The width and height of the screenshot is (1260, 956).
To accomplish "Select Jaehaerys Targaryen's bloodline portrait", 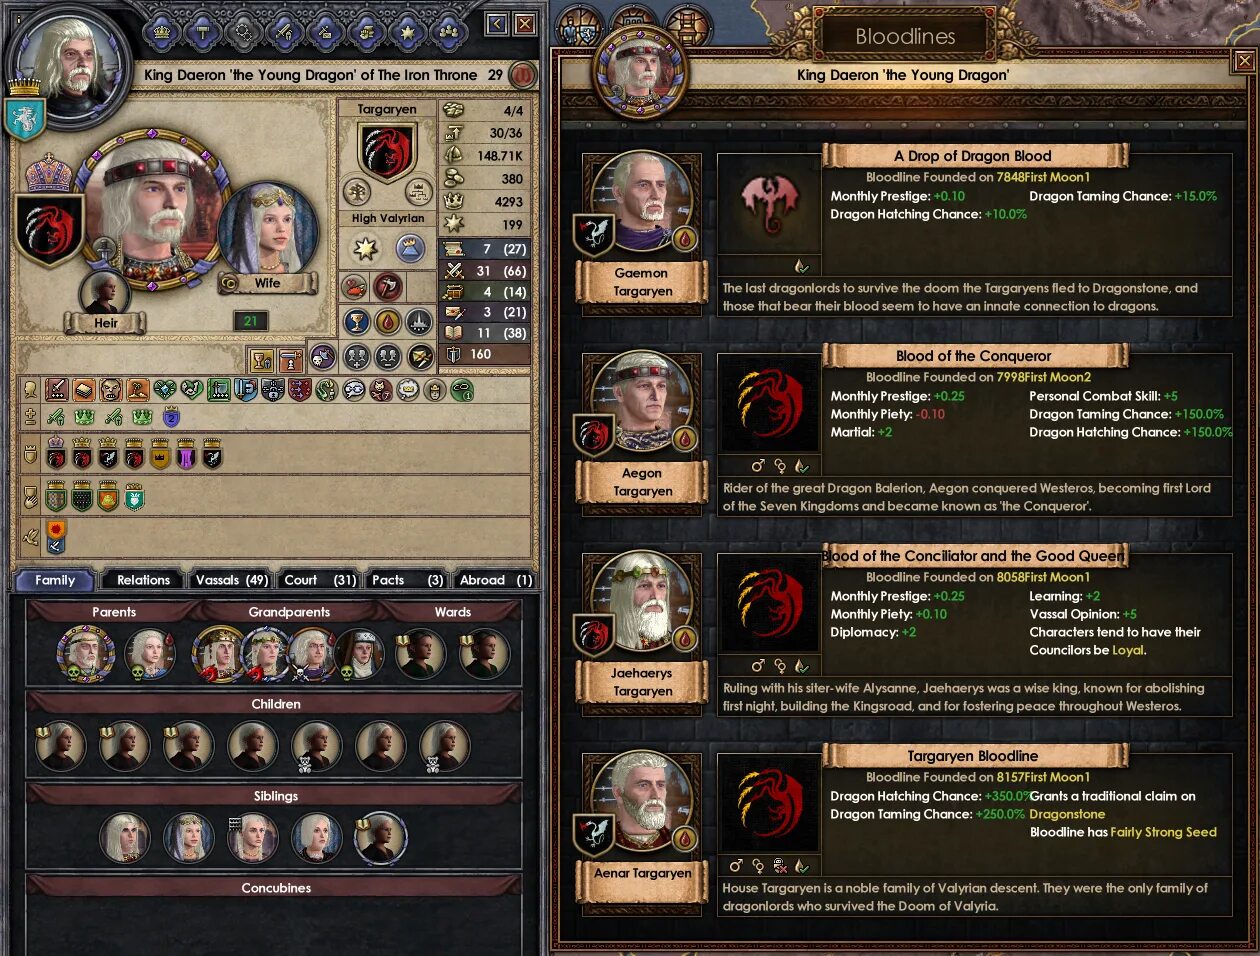I will [x=641, y=604].
